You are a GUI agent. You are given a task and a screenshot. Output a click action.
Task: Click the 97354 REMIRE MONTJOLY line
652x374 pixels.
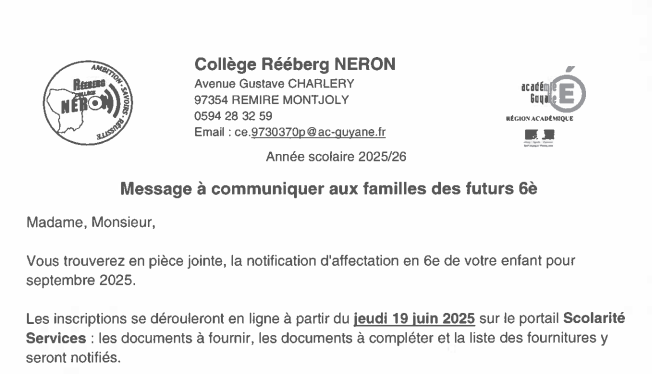(272, 100)
